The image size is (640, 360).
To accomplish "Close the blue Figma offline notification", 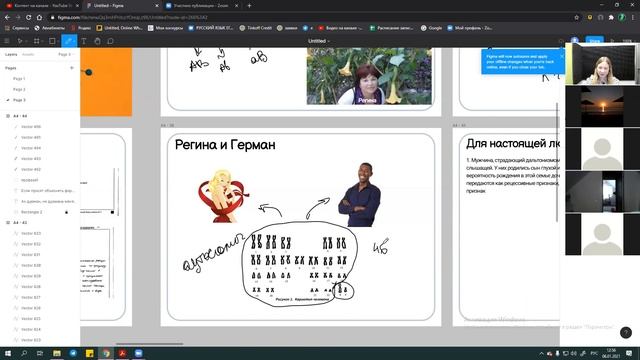I will (x=562, y=56).
